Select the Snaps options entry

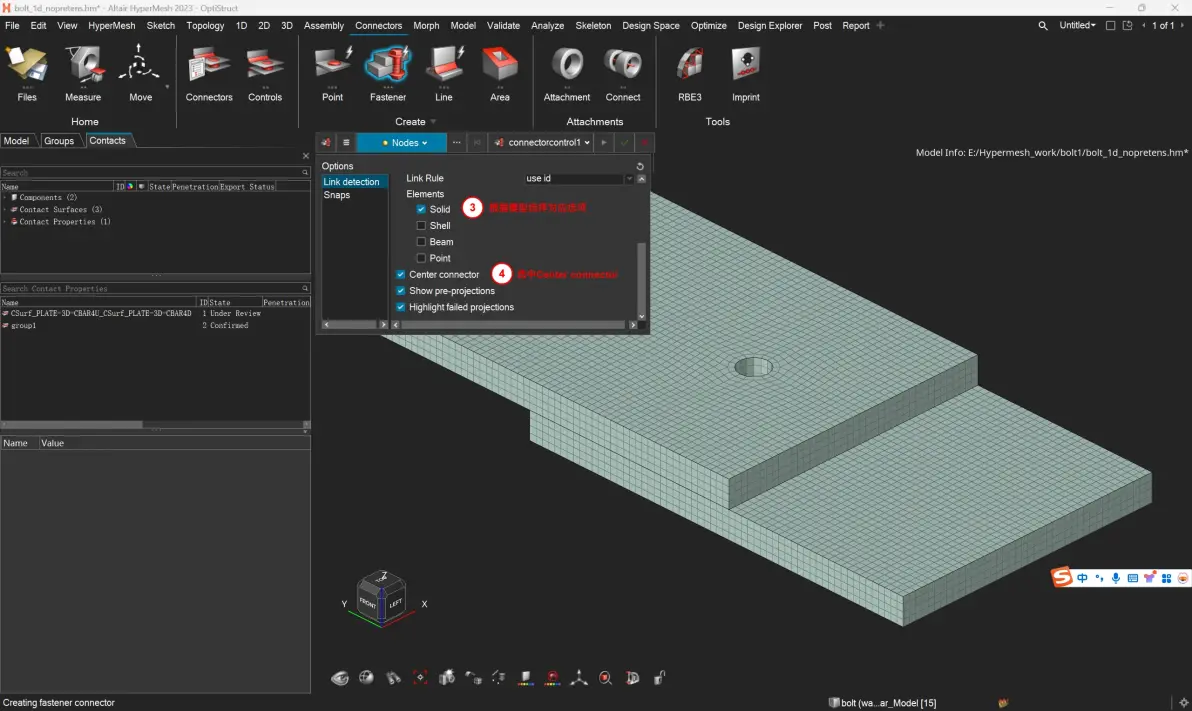tap(337, 195)
